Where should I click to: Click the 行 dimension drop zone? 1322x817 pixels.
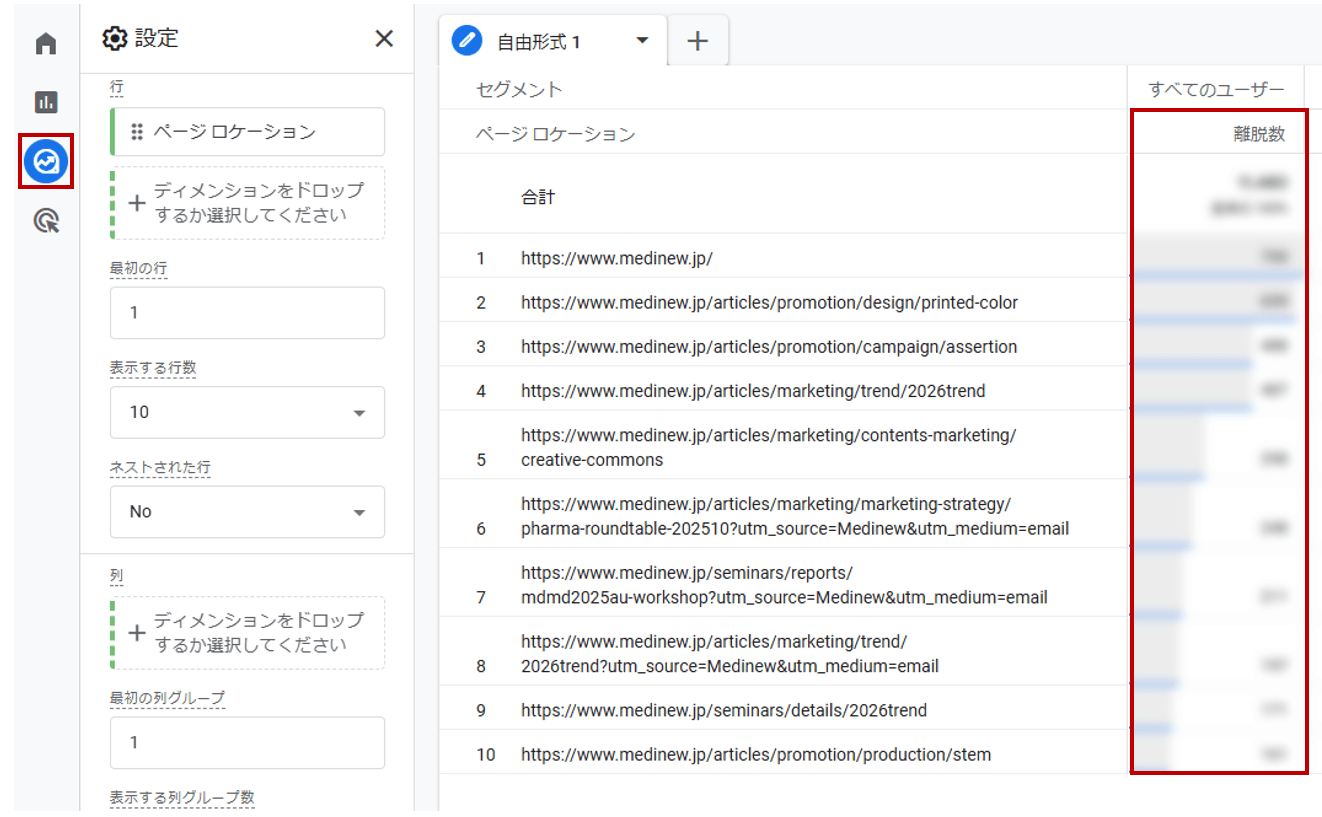coord(246,203)
